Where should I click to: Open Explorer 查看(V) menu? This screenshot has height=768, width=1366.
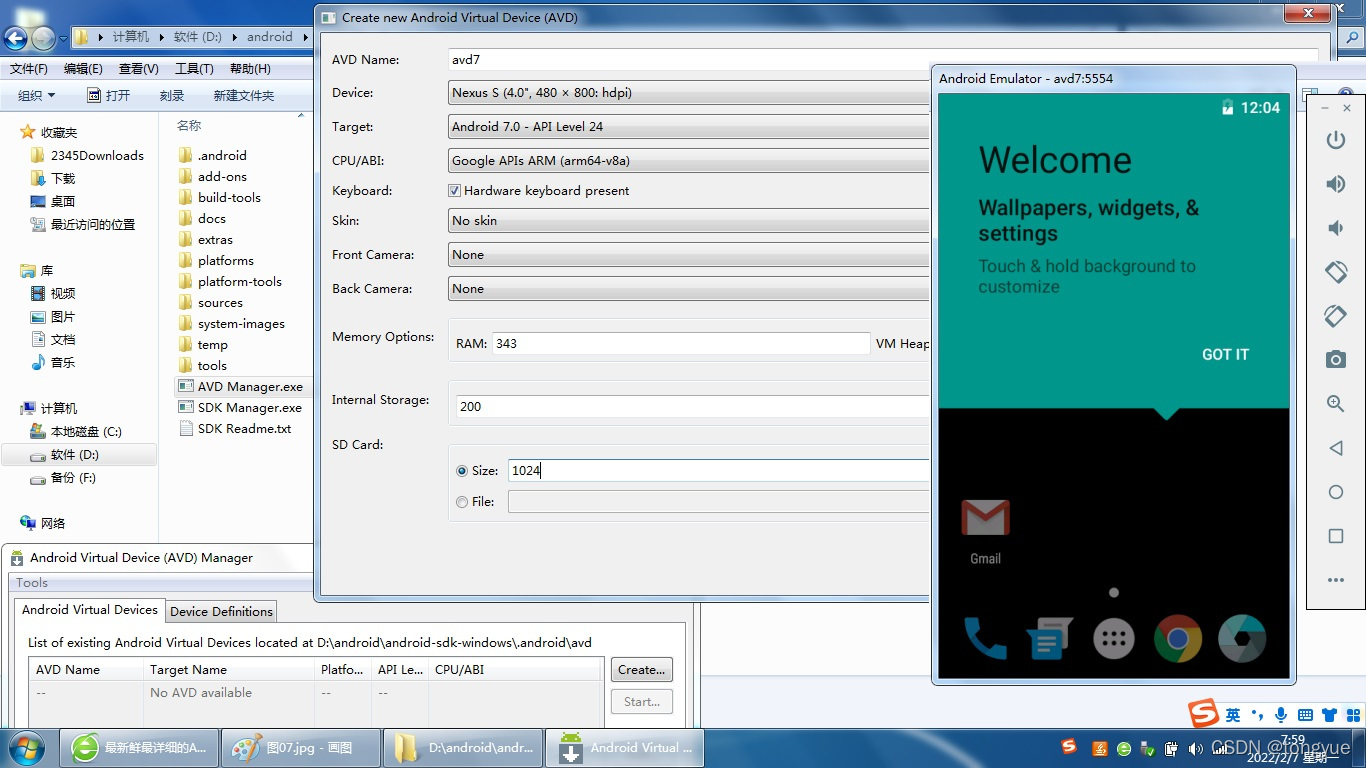click(x=138, y=69)
